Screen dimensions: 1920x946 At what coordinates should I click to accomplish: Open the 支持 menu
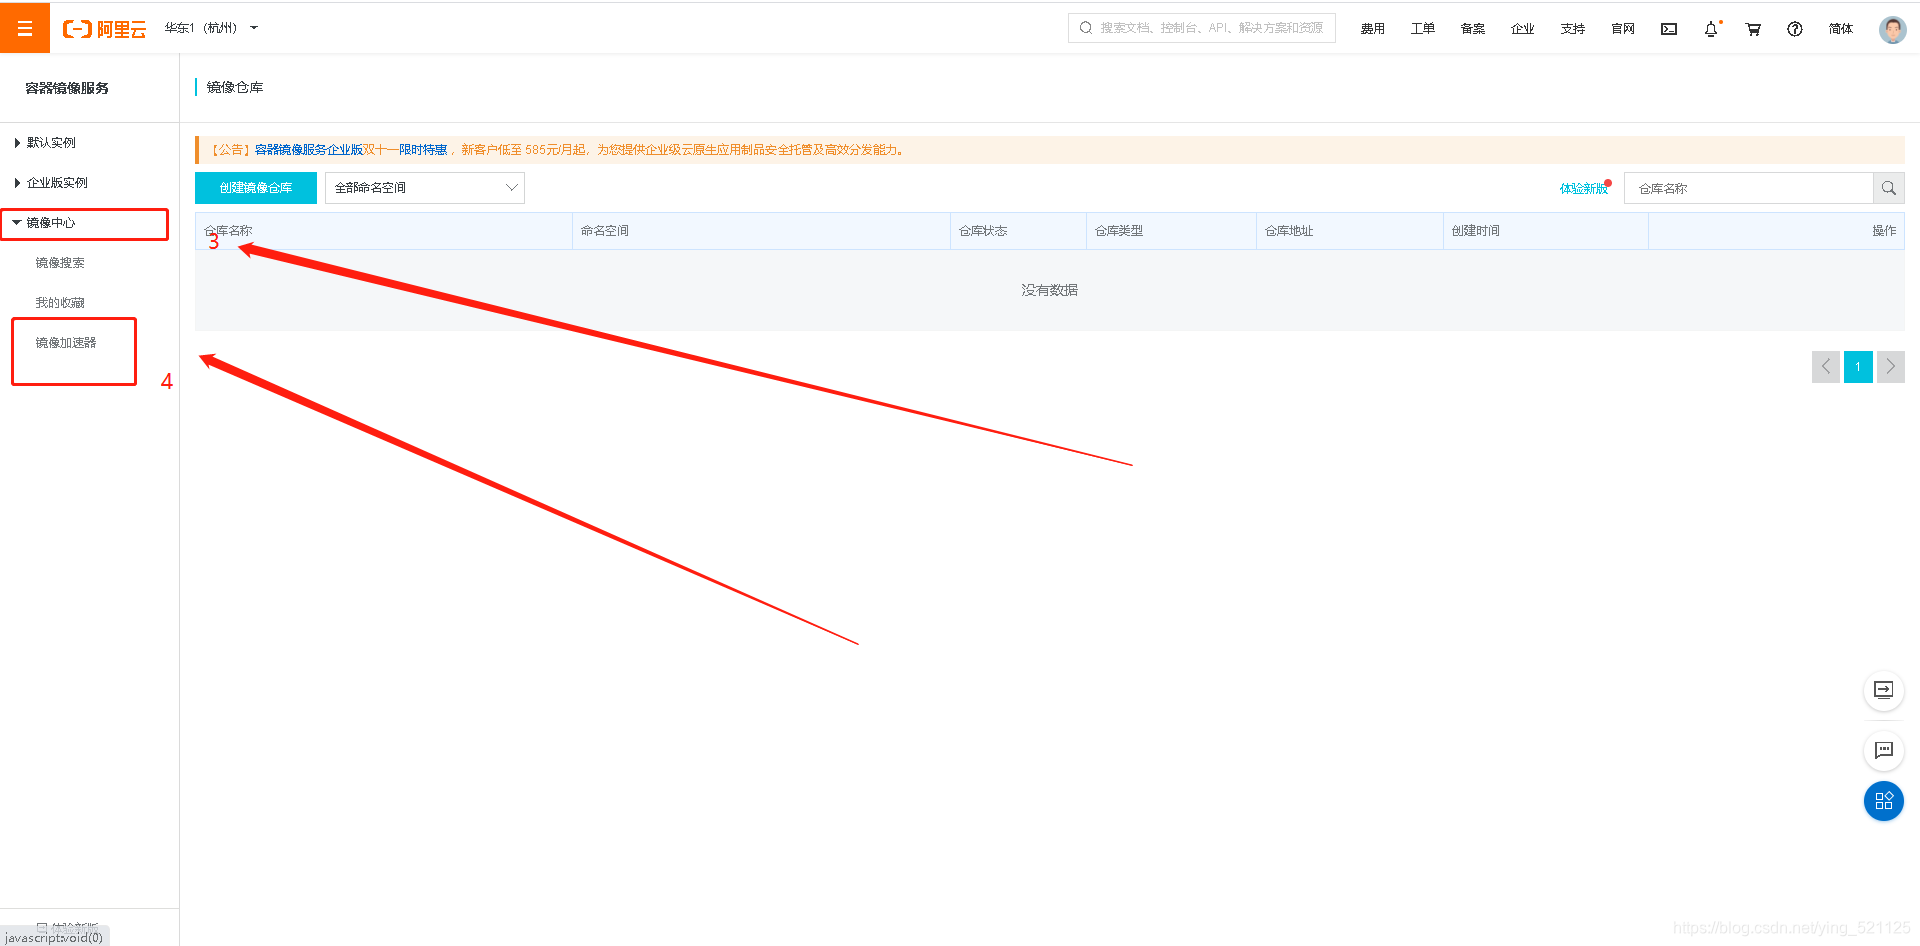pyautogui.click(x=1572, y=29)
